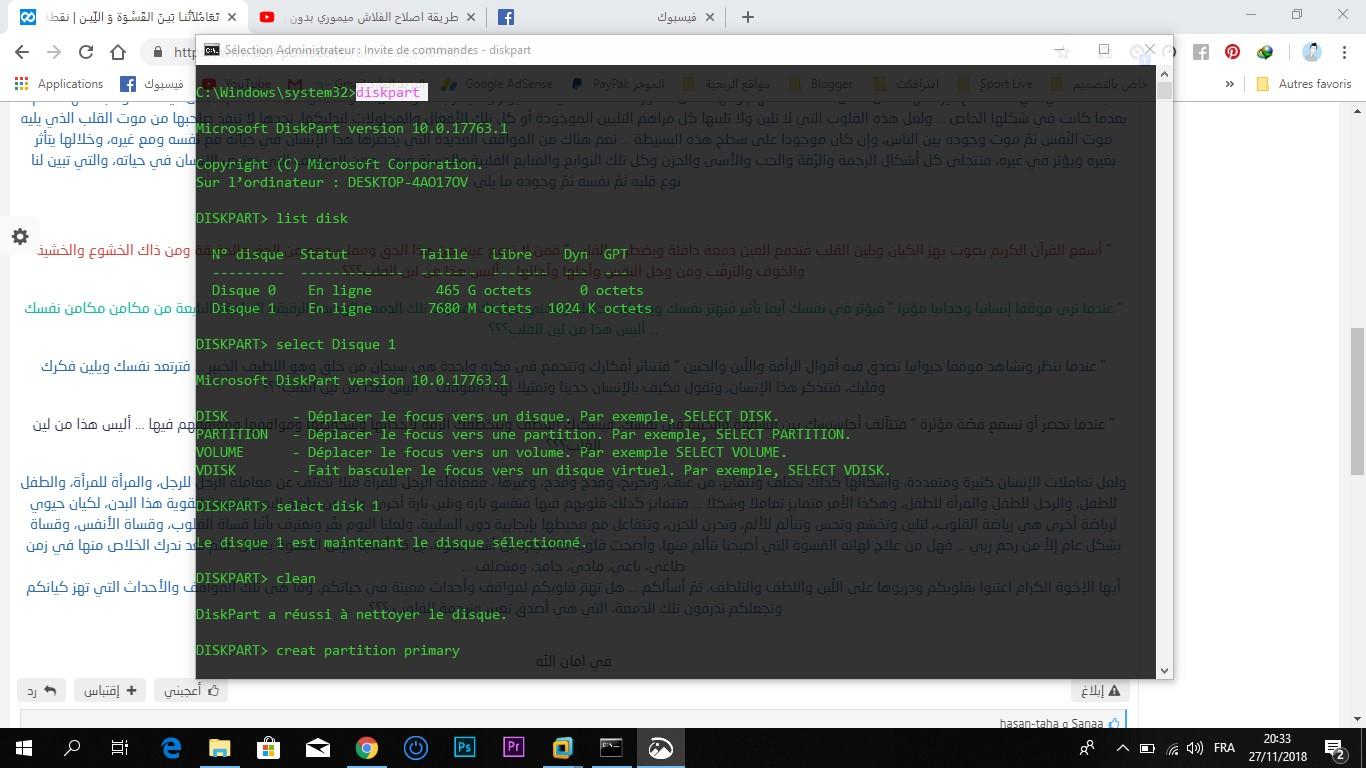Open blue power-button app on taskbar

tap(416, 747)
